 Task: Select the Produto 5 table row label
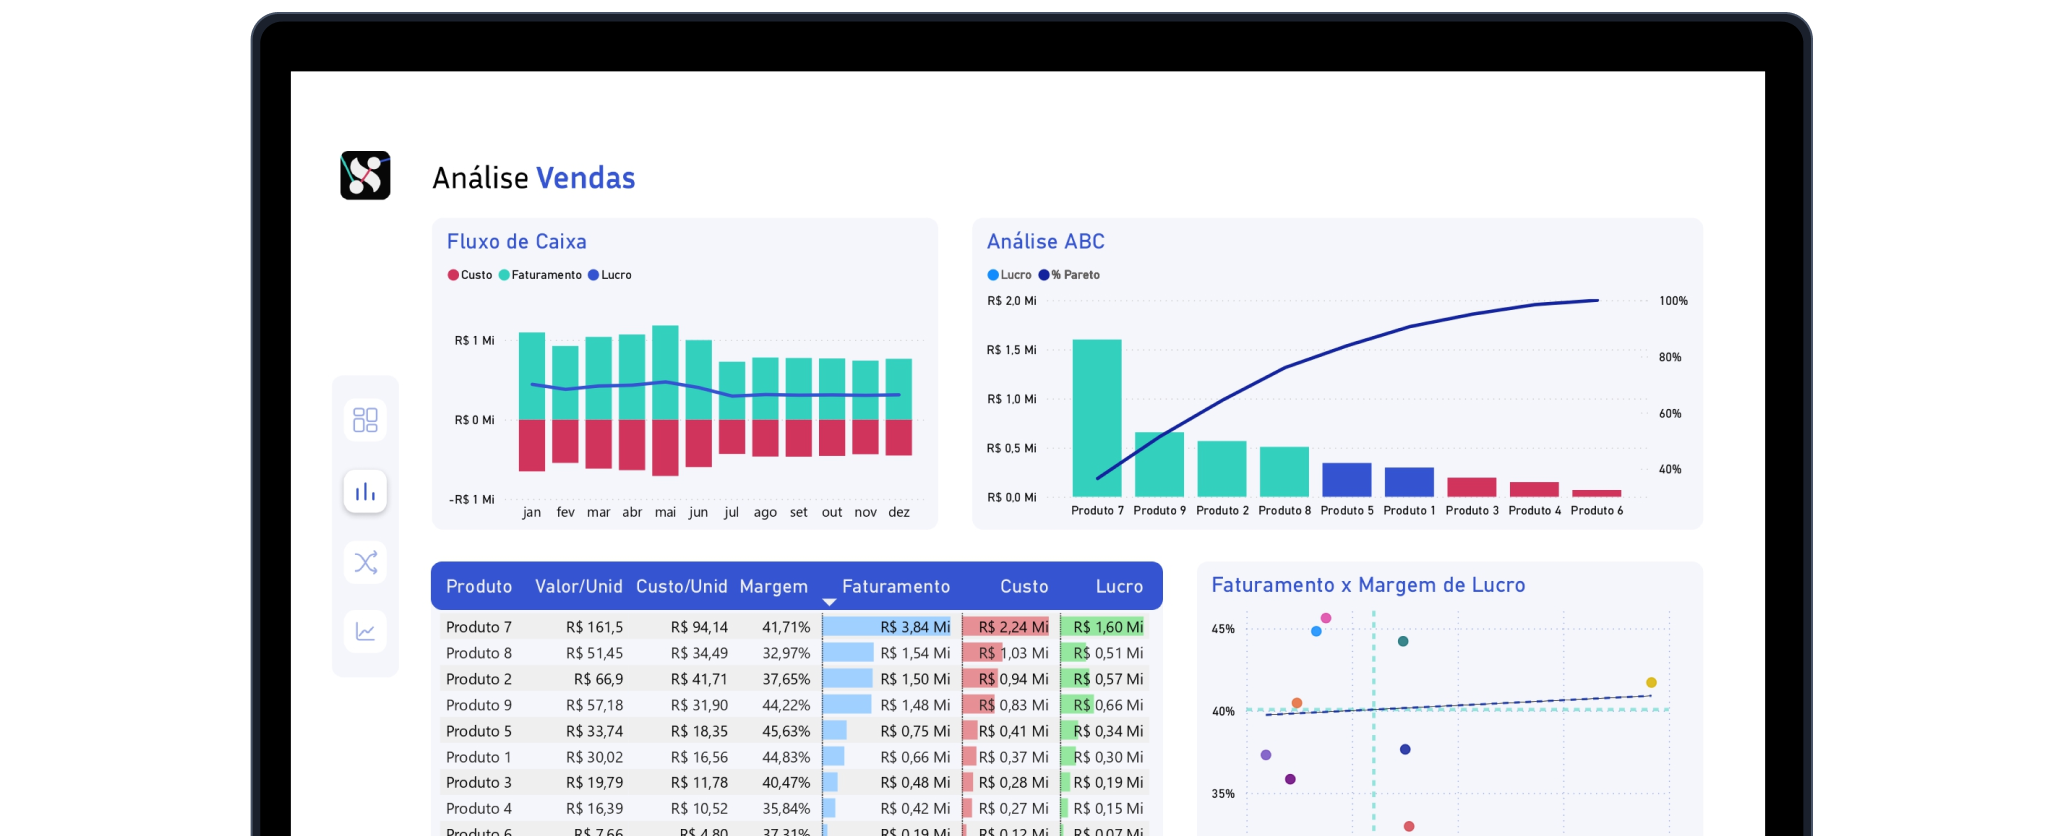479,731
